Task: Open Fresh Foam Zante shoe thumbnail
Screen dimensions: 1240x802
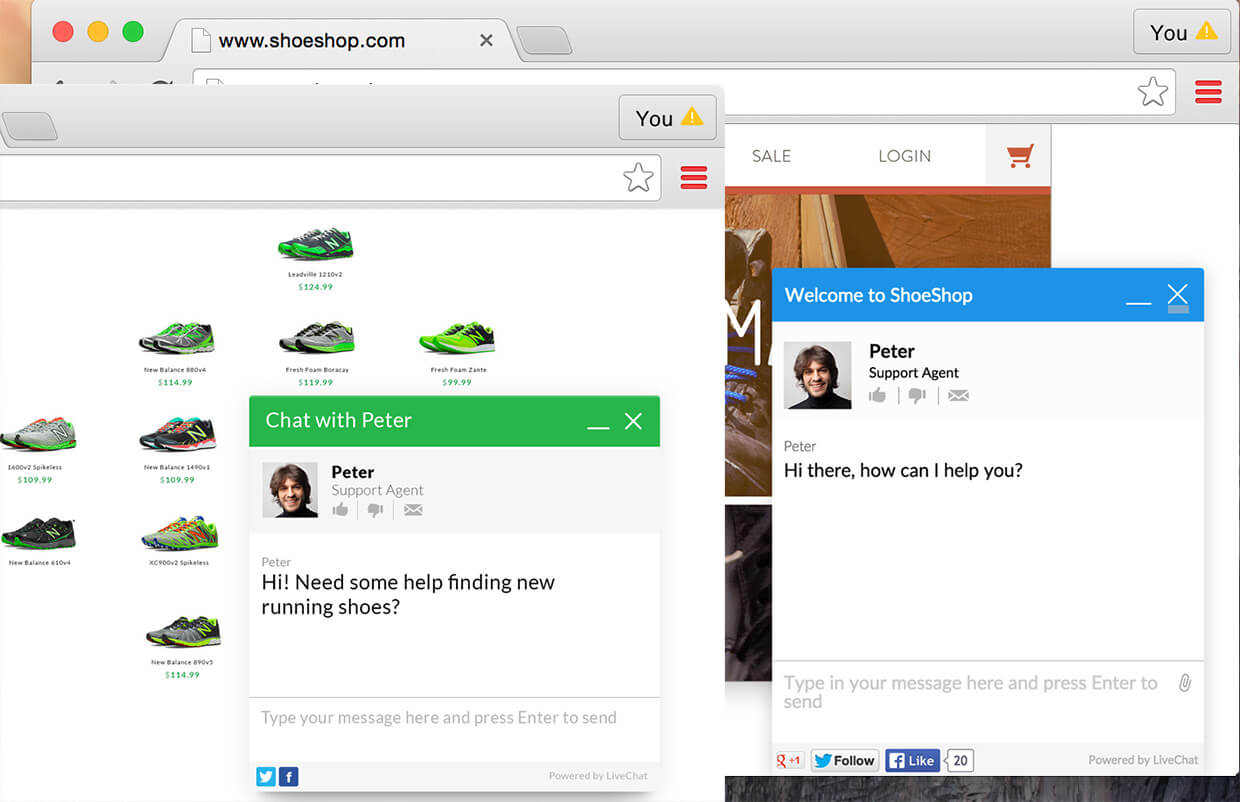Action: coord(458,337)
